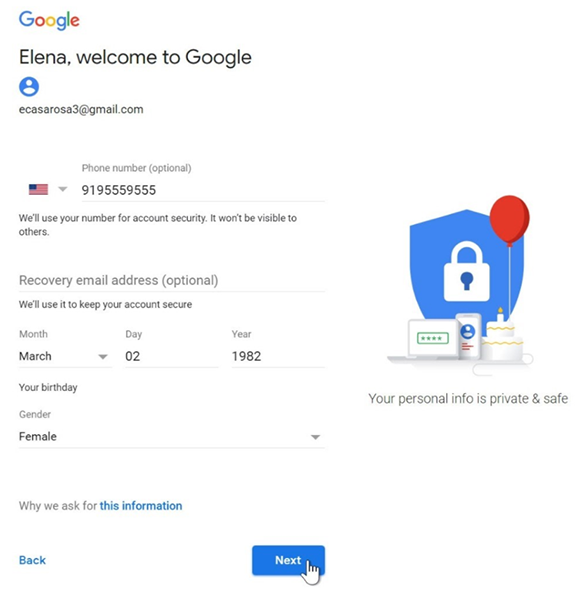Viewport: 582px width, 596px height.
Task: Go Back to previous step
Action: (x=32, y=560)
